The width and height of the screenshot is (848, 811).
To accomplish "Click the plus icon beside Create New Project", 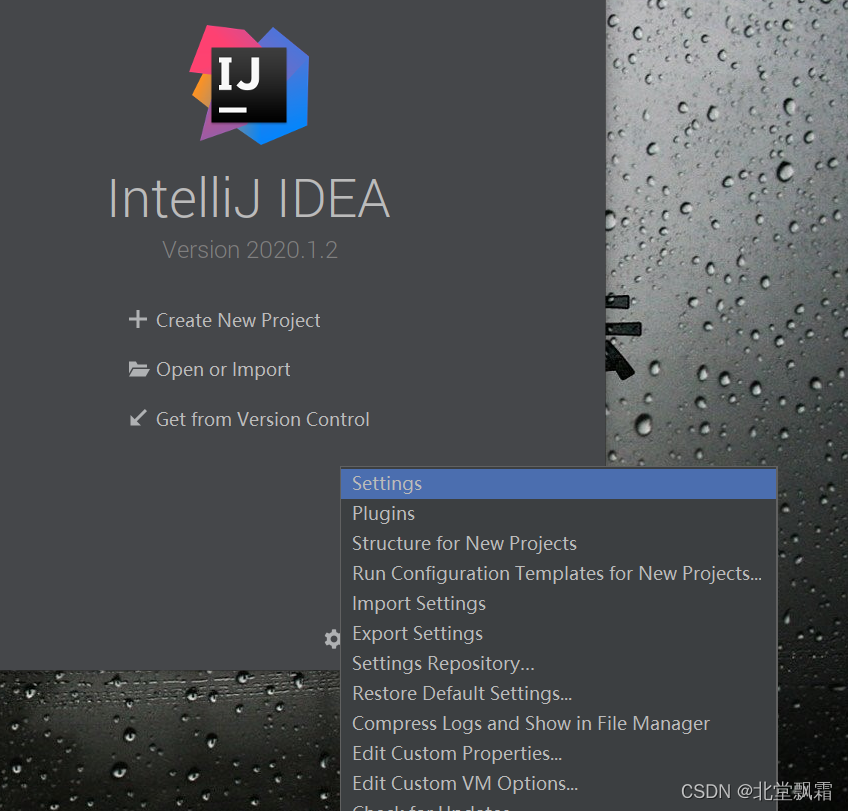I will [x=138, y=319].
